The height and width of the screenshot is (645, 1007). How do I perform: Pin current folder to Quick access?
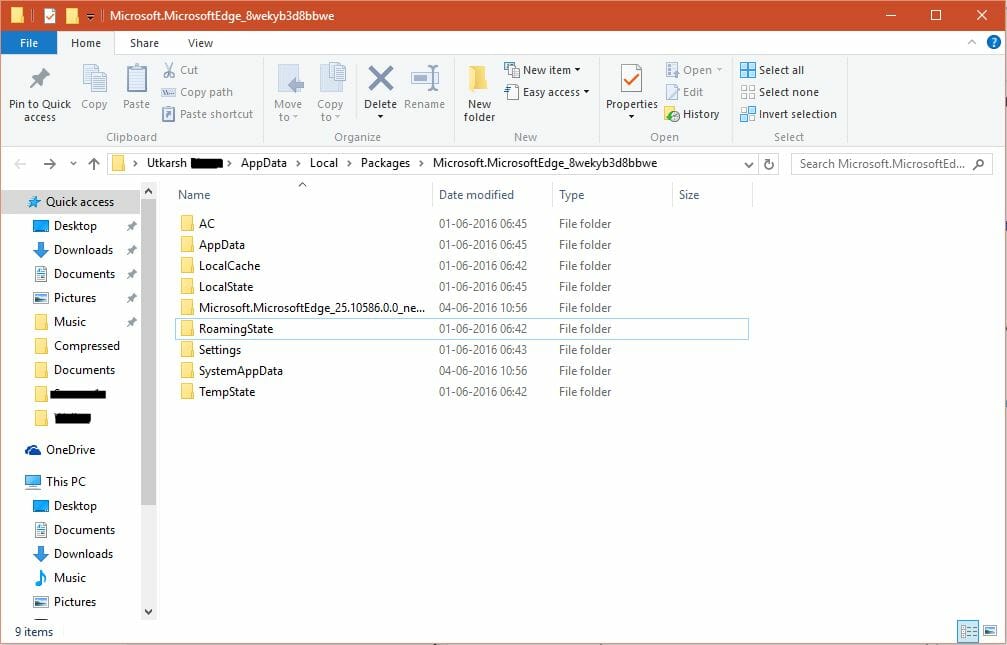point(39,92)
